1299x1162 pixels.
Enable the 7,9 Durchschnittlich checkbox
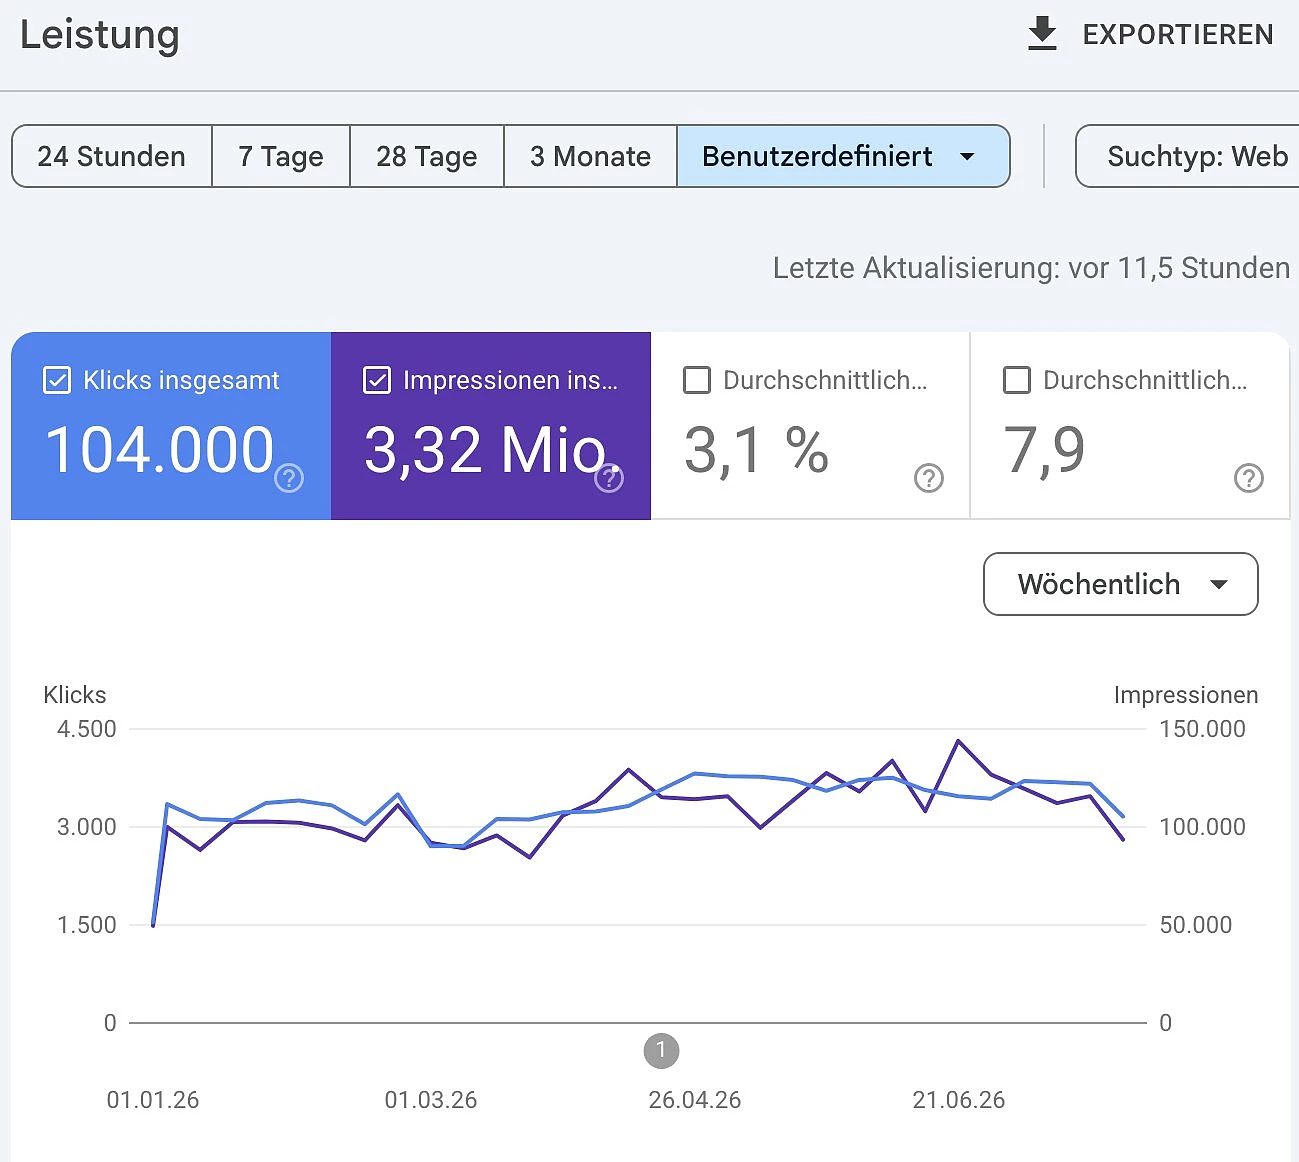coord(1017,380)
